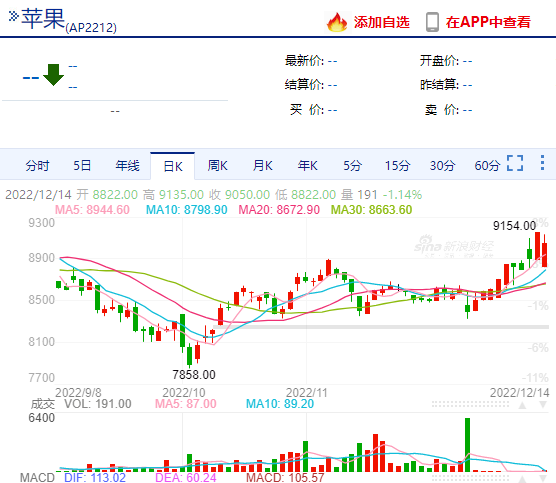
Task: Click the 添加自选 link
Action: coord(382,22)
